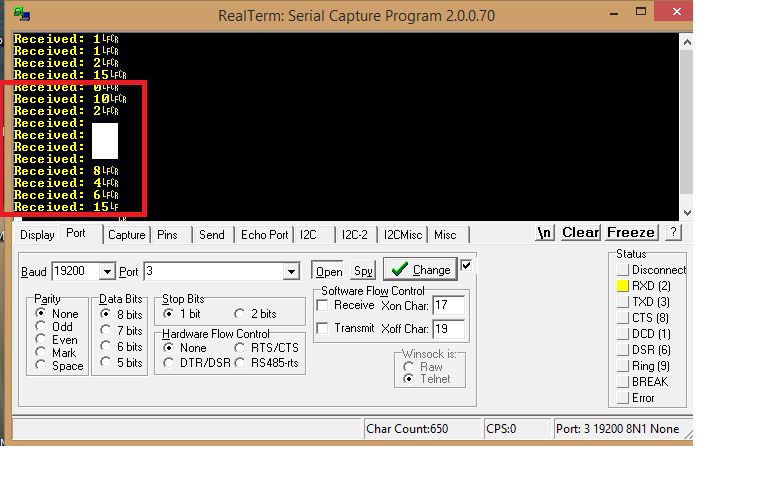
Task: Click CPS:0 in status bar
Action: pyautogui.click(x=501, y=429)
